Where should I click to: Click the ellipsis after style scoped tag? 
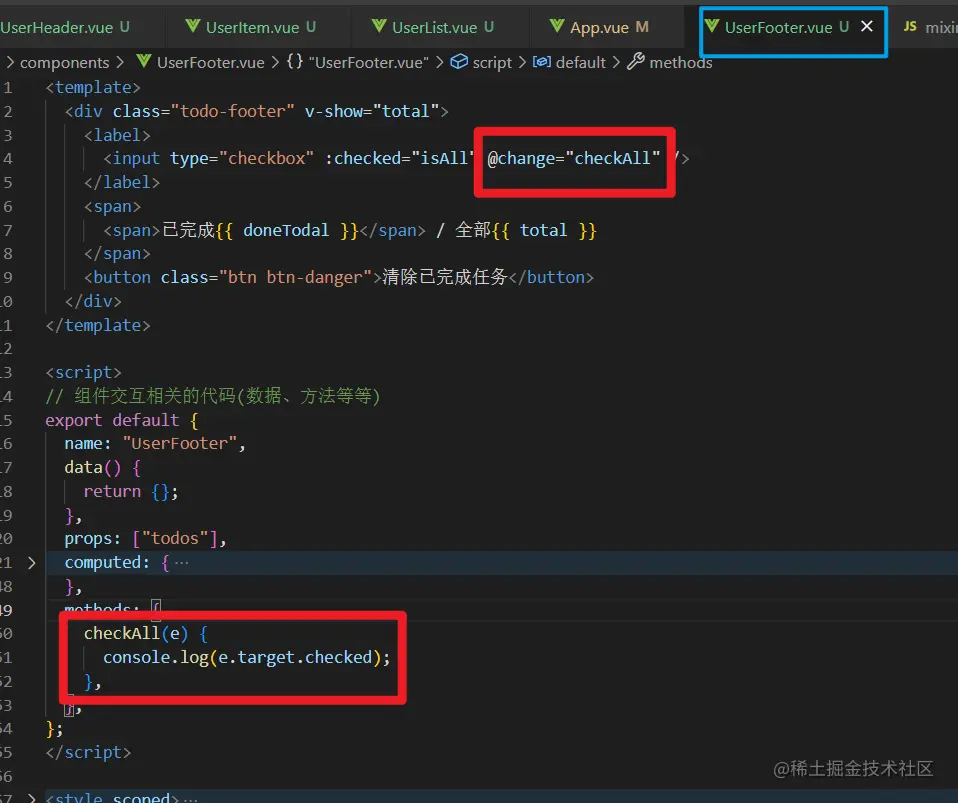click(191, 798)
